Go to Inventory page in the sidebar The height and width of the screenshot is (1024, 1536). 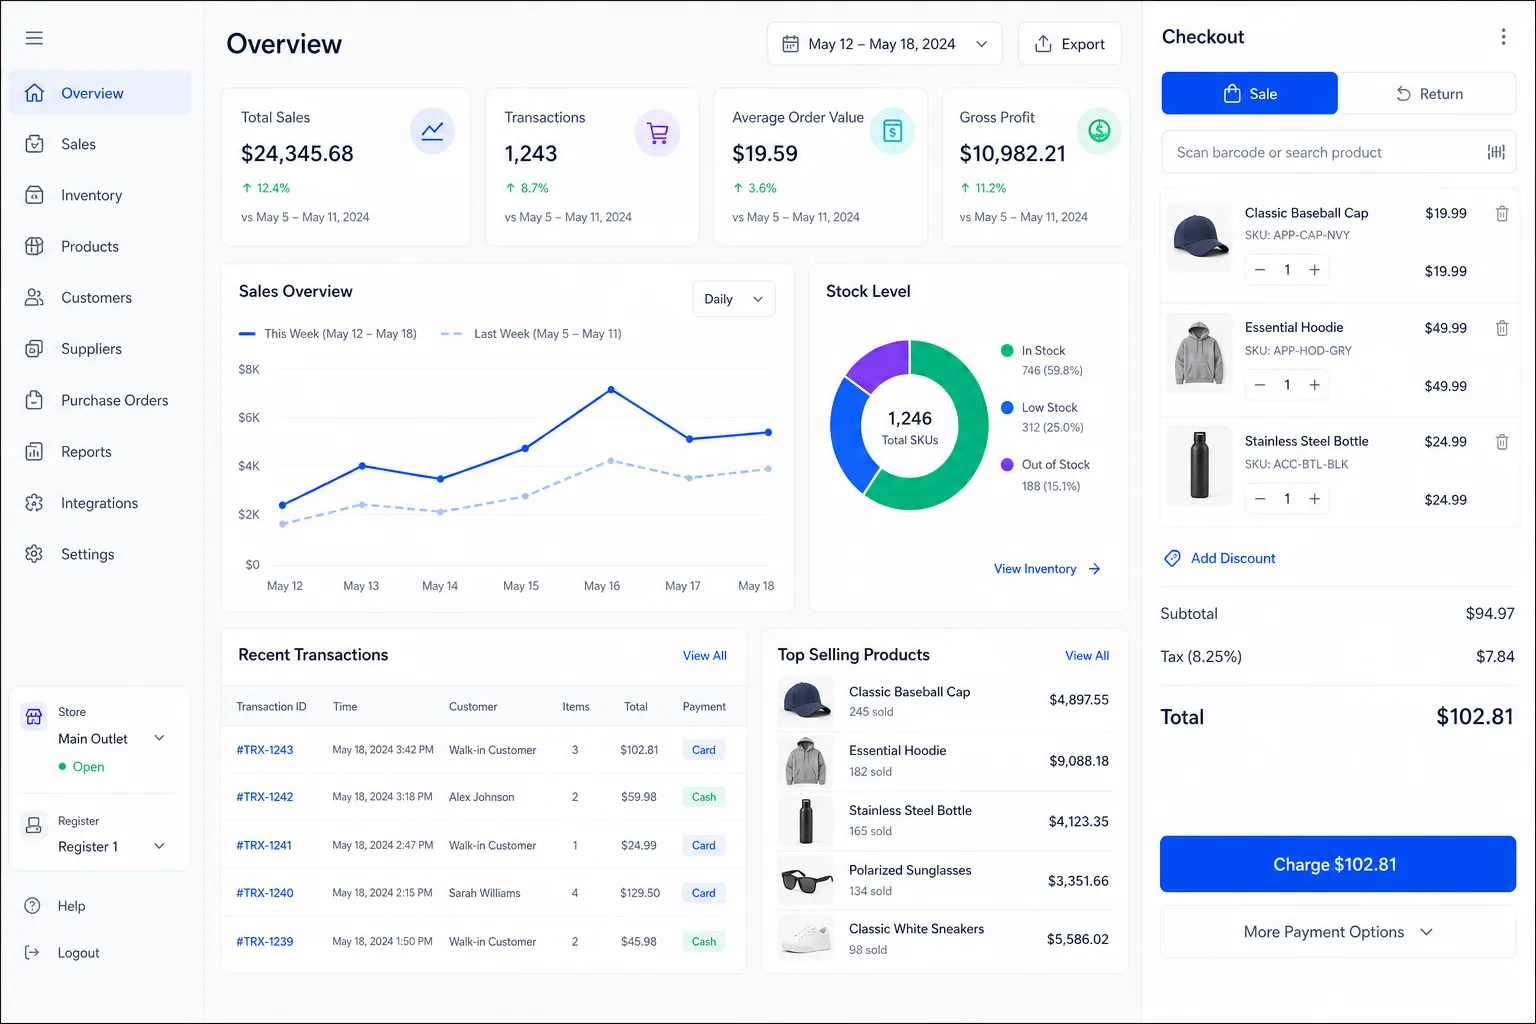[x=100, y=195]
